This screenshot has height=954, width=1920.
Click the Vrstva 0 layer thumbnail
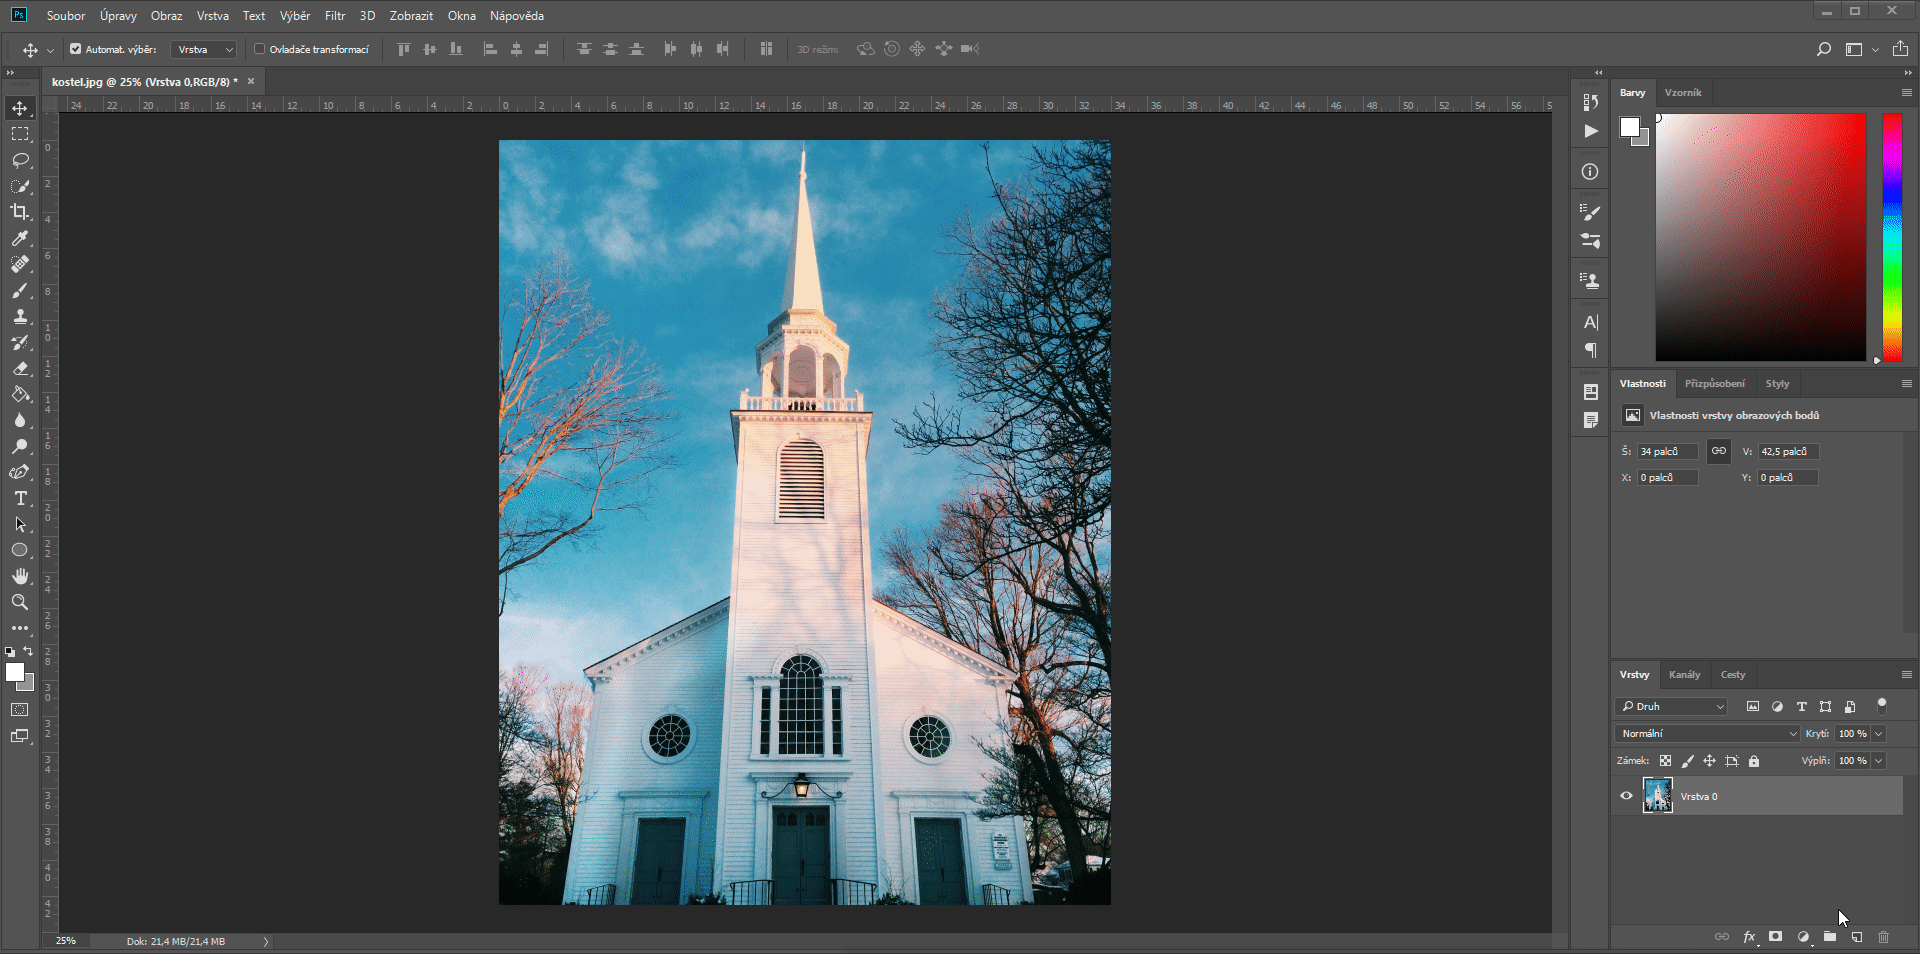1657,796
